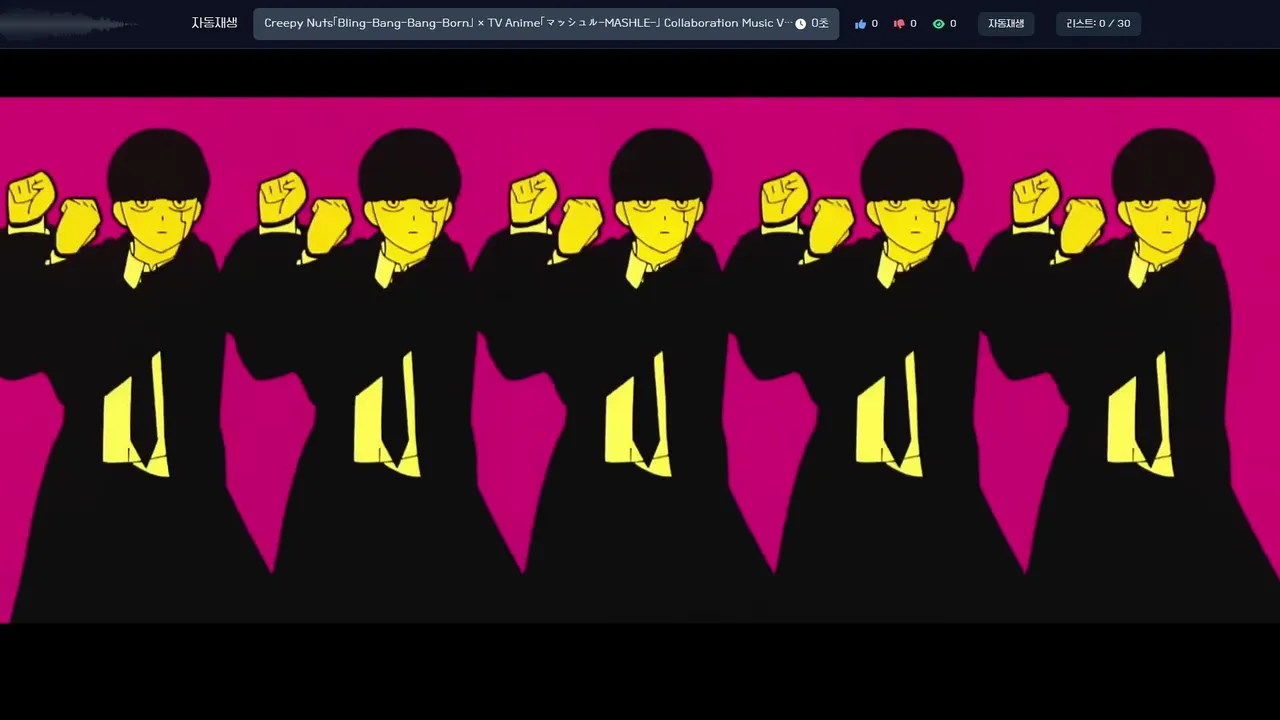Click the 자동재생 label beside the waveform
Image resolution: width=1280 pixels, height=720 pixels.
point(214,23)
